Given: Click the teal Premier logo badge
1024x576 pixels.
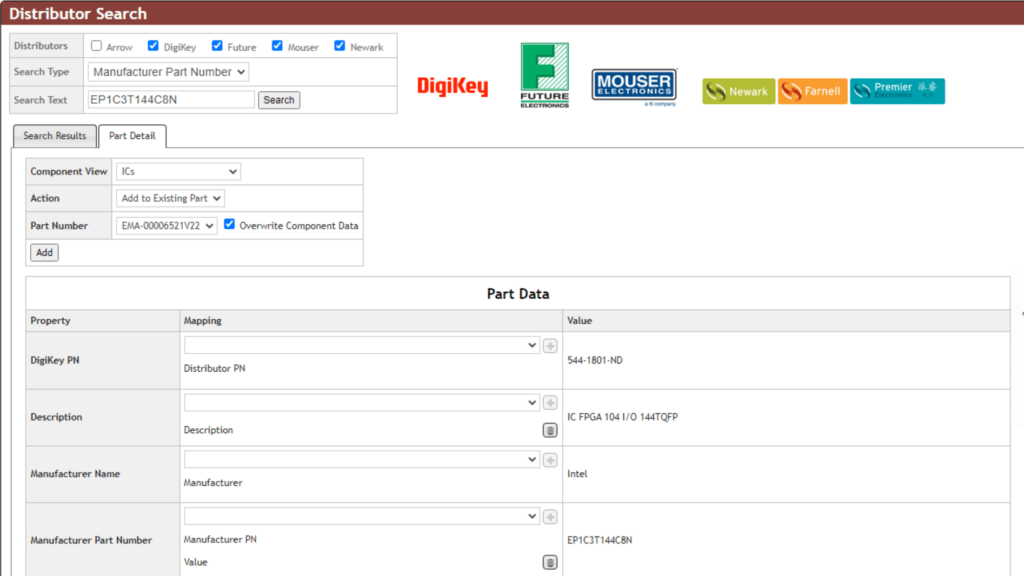Looking at the screenshot, I should 897,91.
